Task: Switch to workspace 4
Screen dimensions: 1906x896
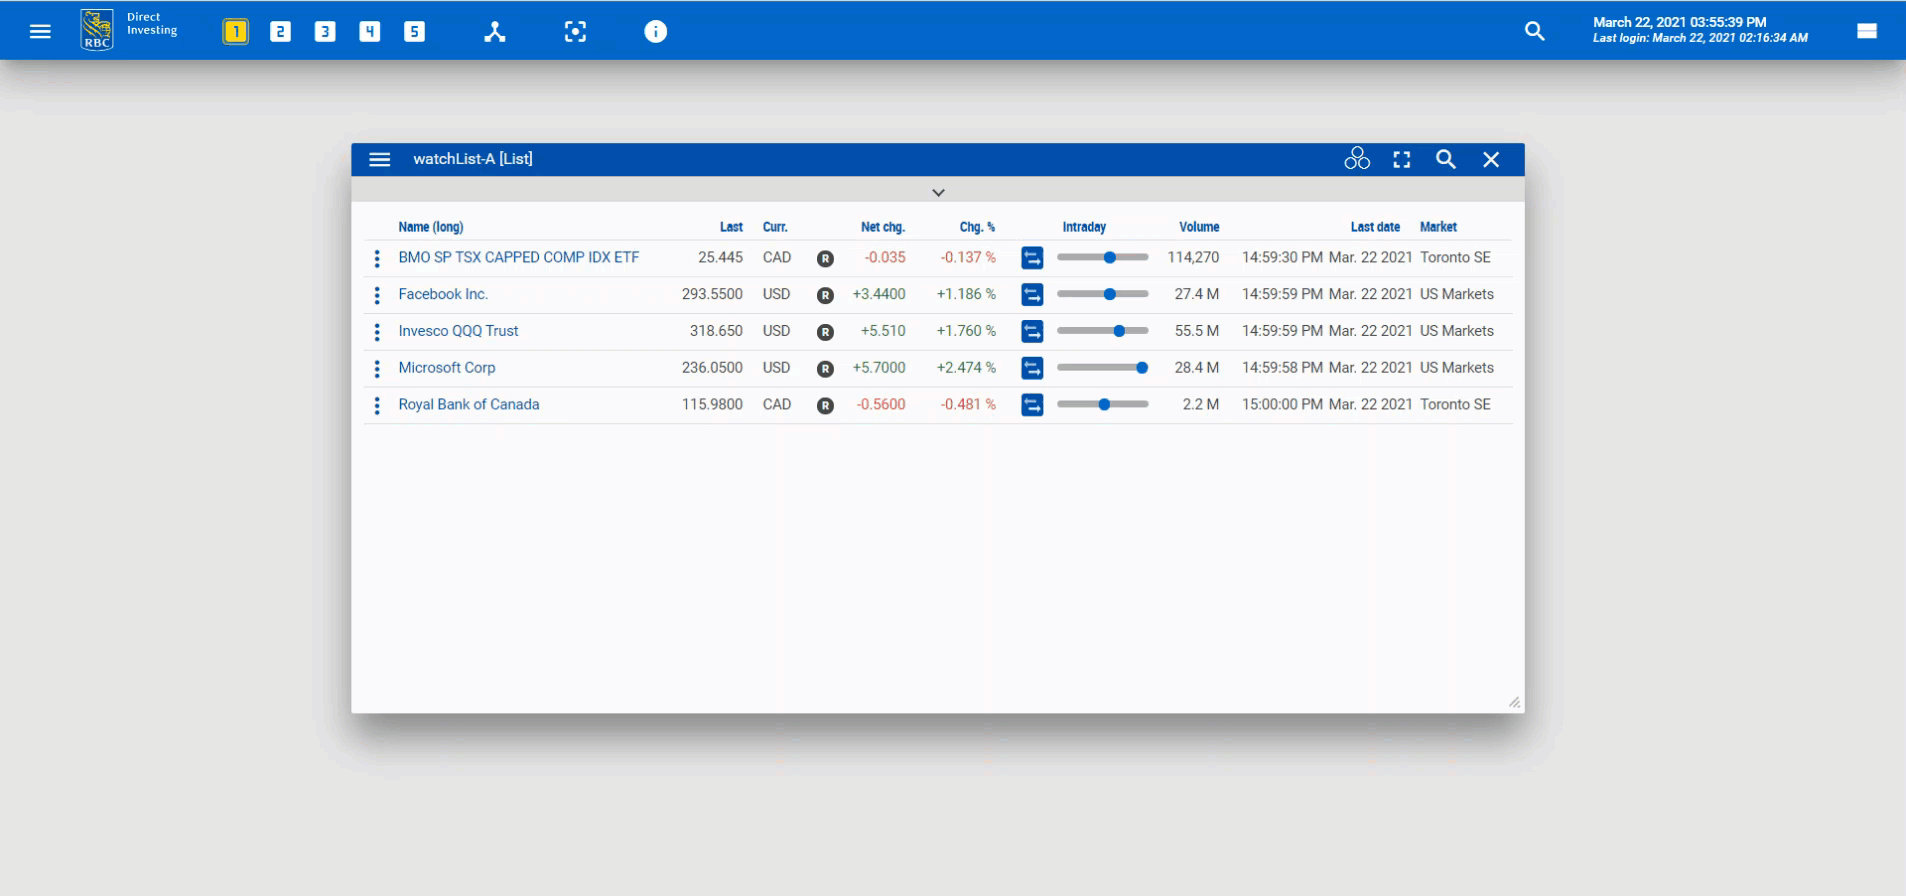Action: [370, 32]
